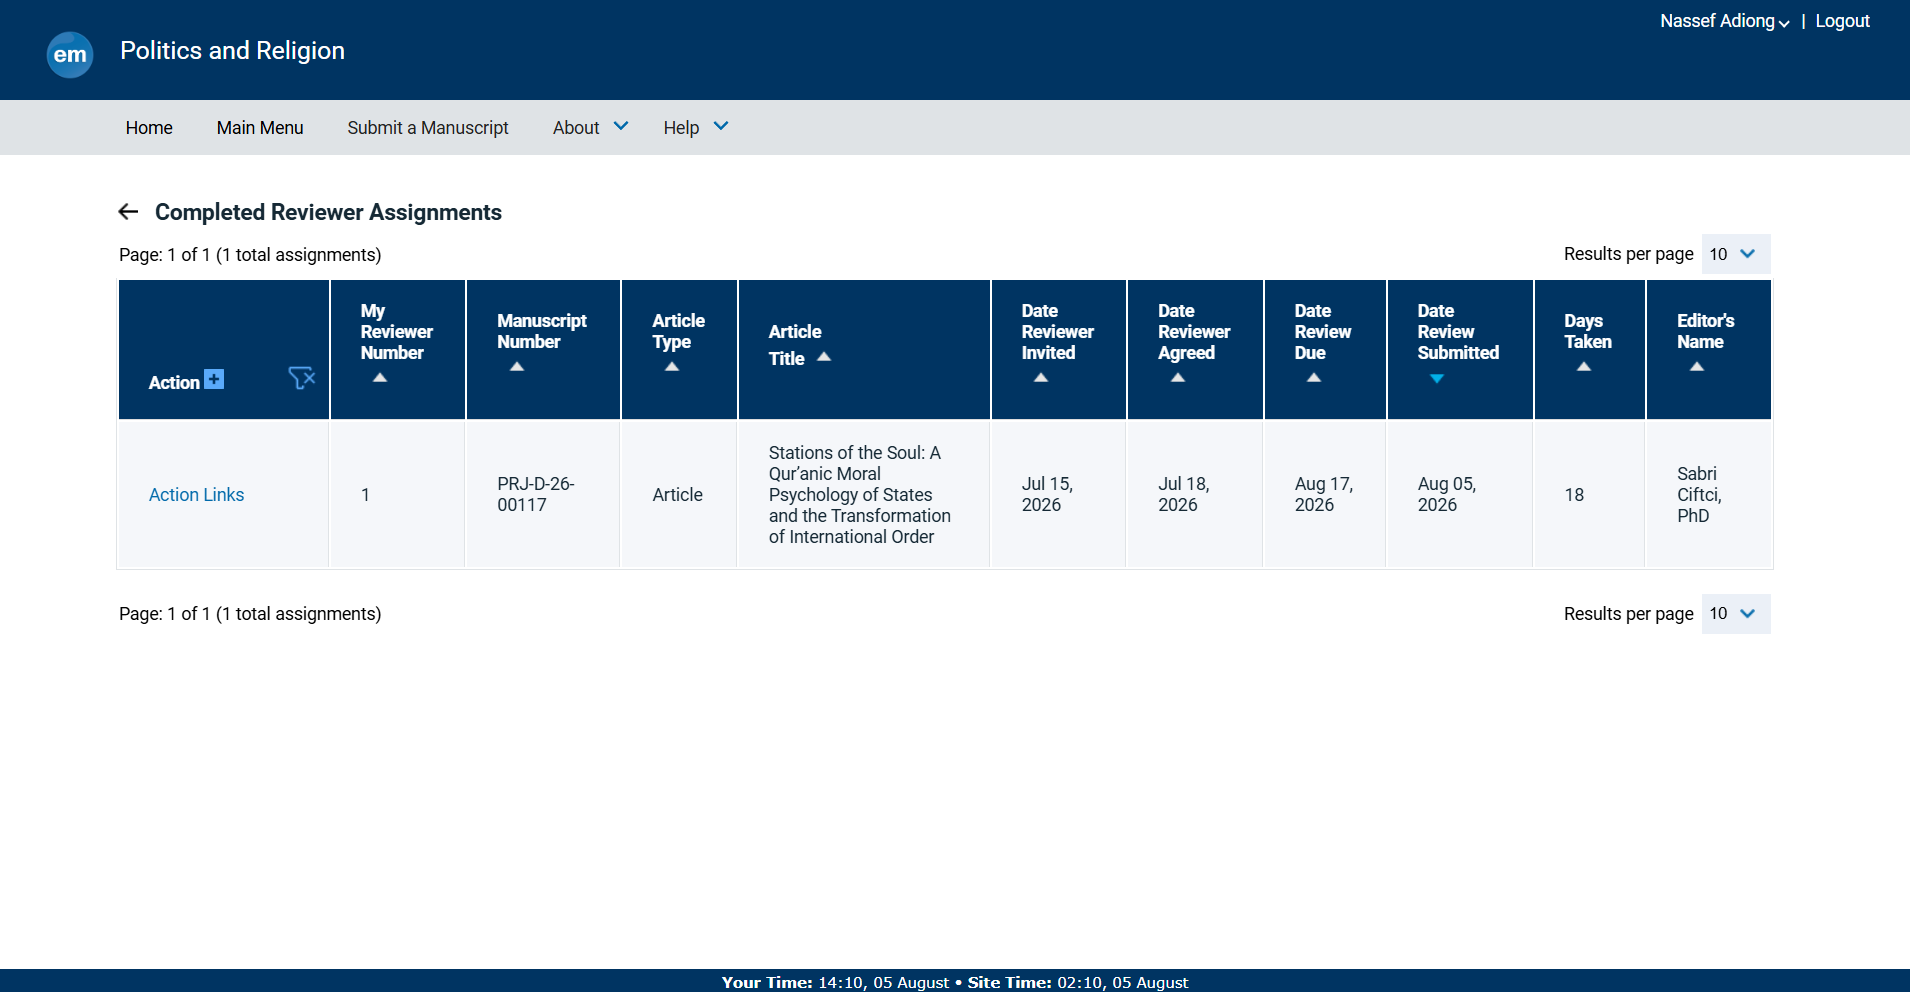The height and width of the screenshot is (992, 1910).
Task: Sort by Date Reviewer Agreed arrow
Action: (x=1178, y=378)
